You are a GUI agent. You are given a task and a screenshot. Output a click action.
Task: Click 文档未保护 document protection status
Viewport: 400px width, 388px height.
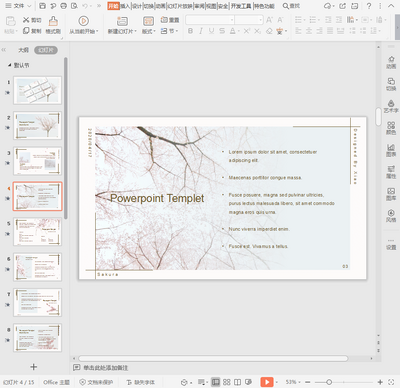(96, 382)
